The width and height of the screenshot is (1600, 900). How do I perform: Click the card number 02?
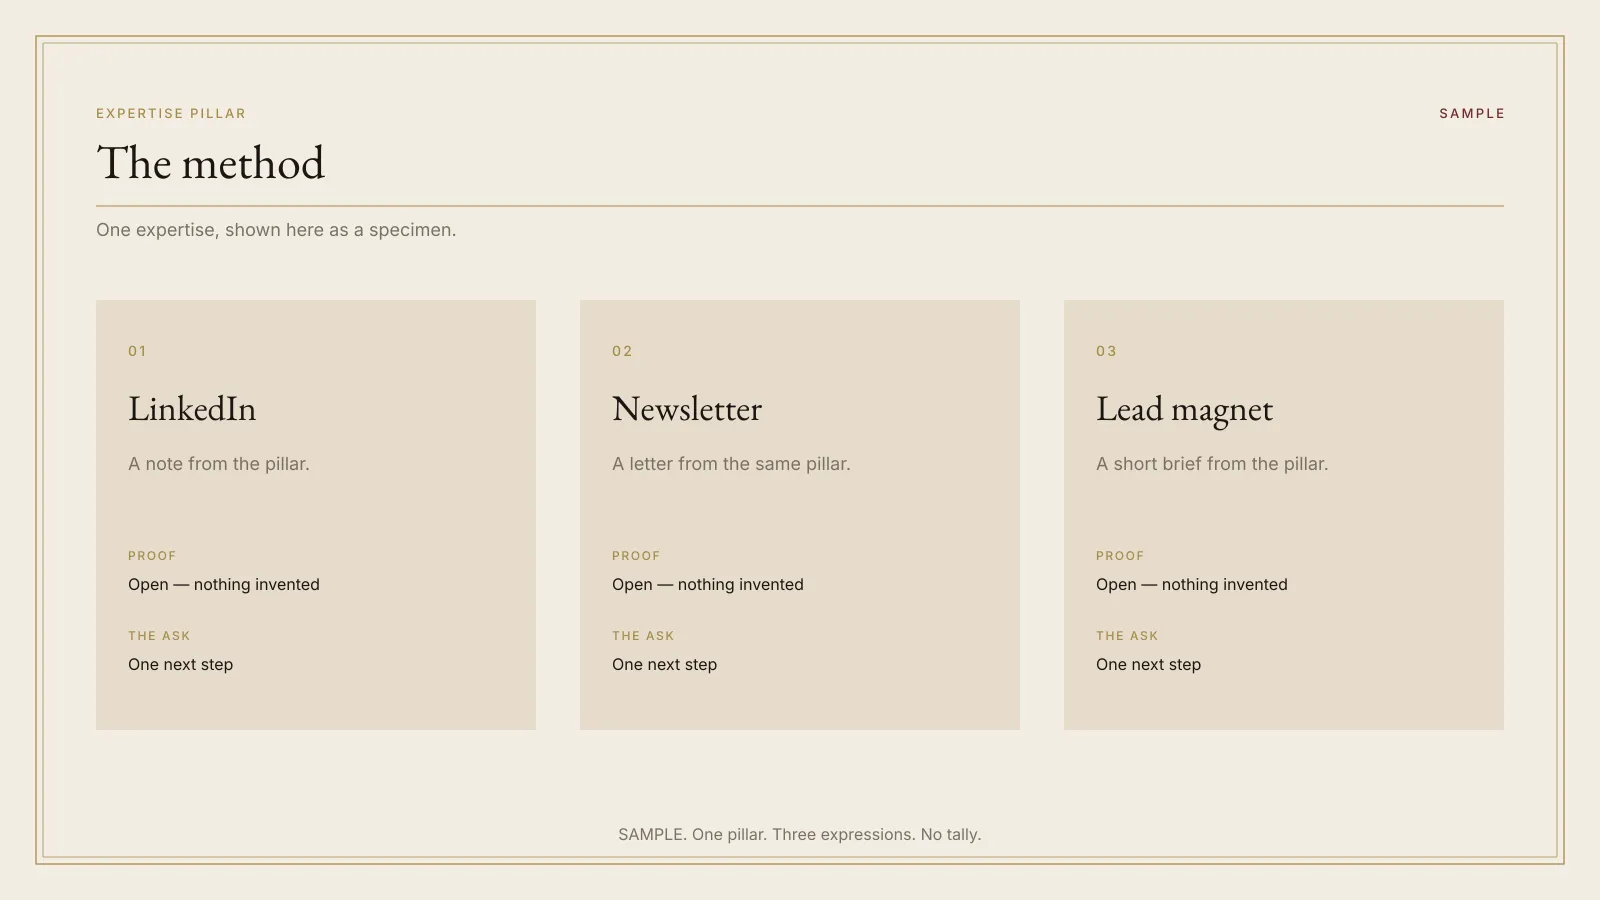coord(623,351)
